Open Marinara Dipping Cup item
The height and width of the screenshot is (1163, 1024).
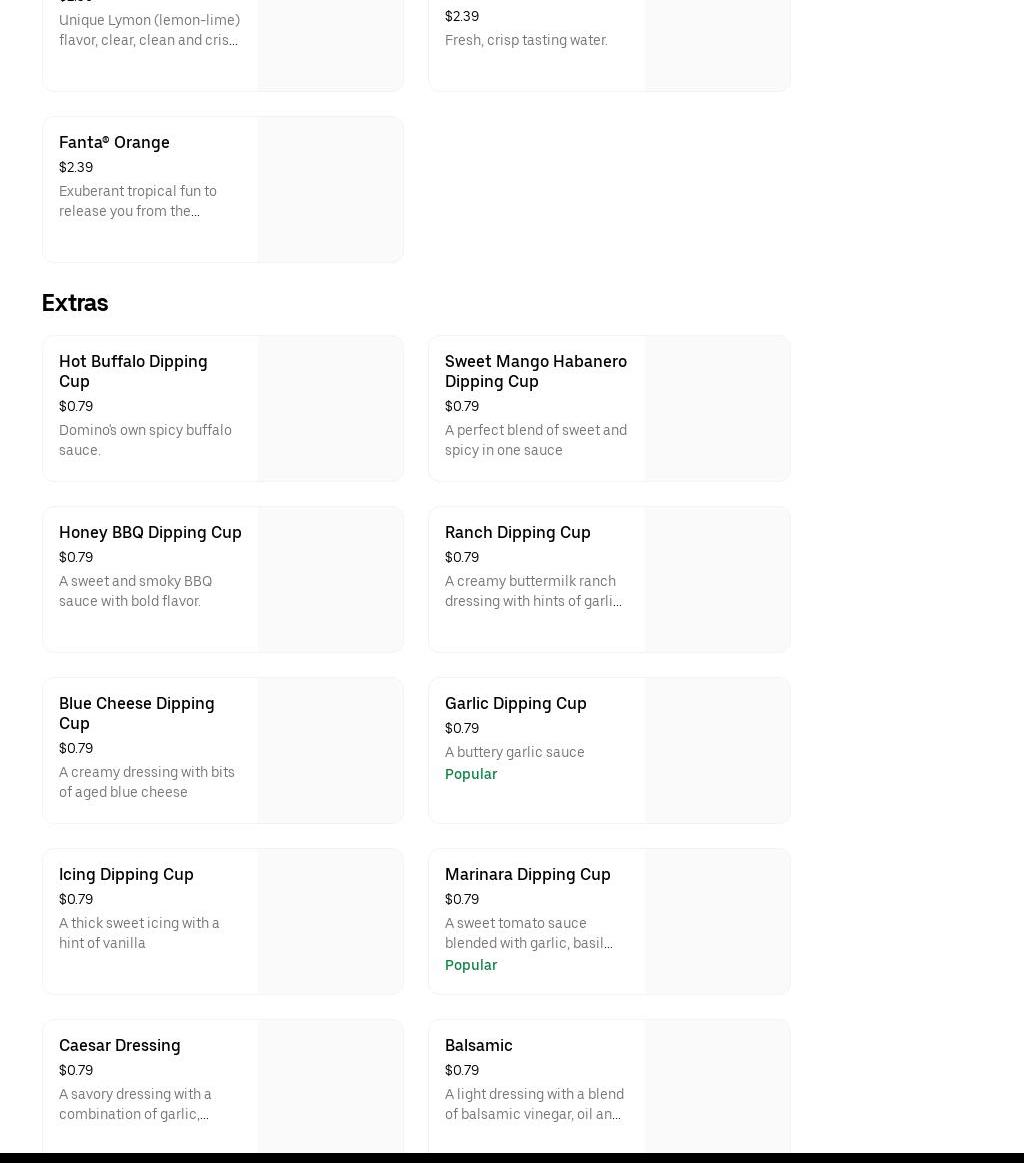click(x=610, y=921)
